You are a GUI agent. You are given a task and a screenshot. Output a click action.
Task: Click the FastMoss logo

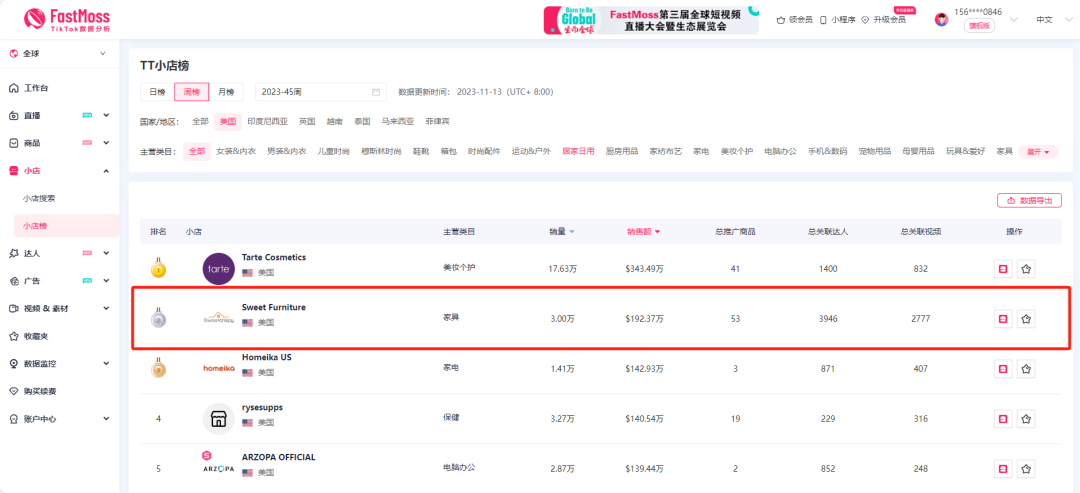[67, 19]
